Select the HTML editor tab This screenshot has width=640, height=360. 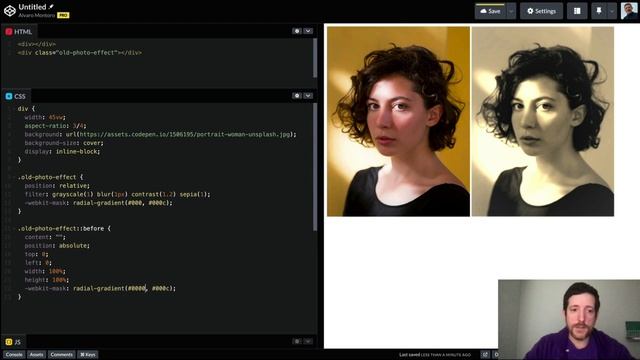[18, 31]
